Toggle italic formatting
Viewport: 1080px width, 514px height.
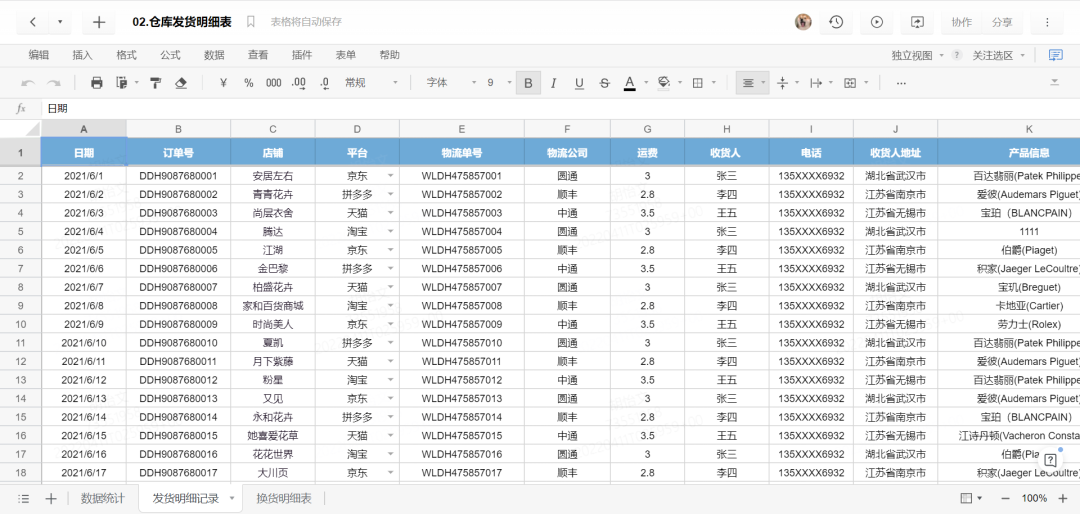553,83
